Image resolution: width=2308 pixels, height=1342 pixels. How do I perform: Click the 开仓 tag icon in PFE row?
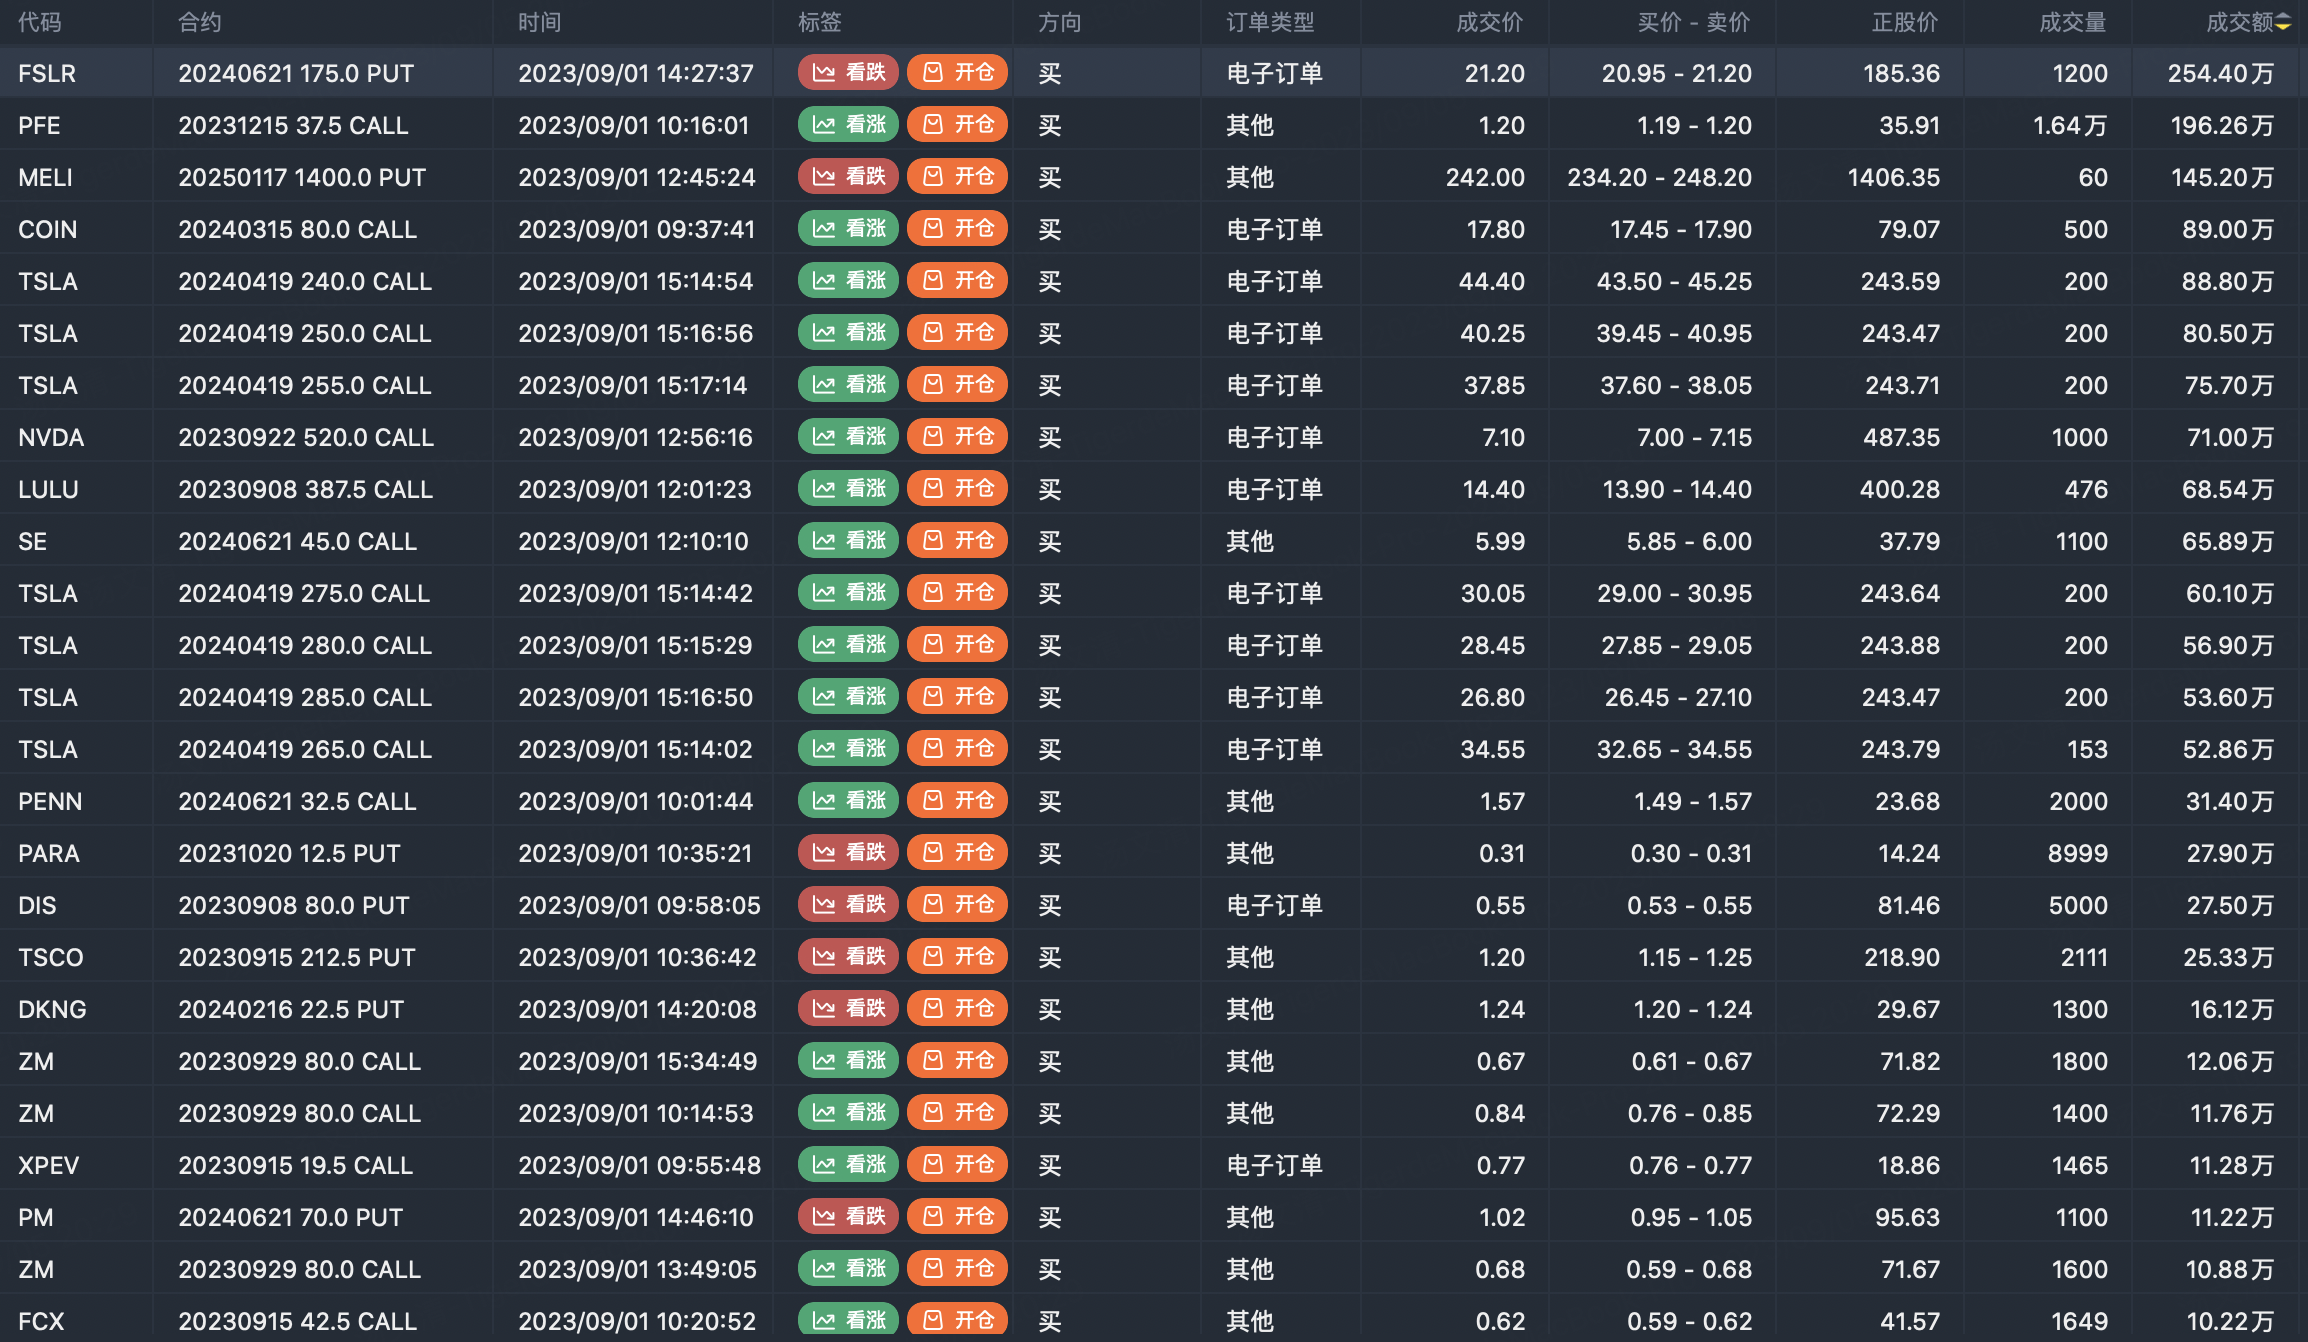[933, 124]
